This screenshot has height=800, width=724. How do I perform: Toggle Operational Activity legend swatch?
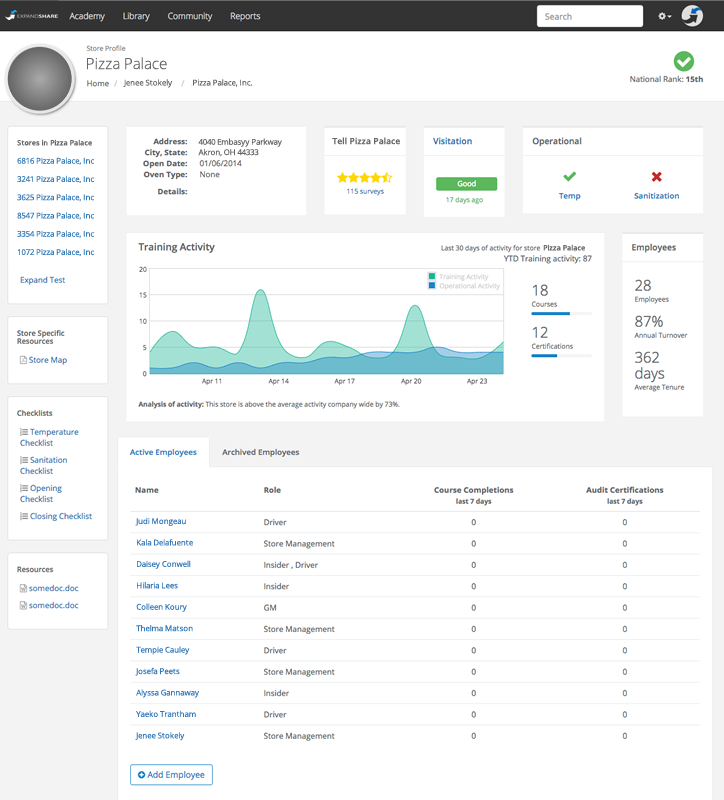(432, 286)
